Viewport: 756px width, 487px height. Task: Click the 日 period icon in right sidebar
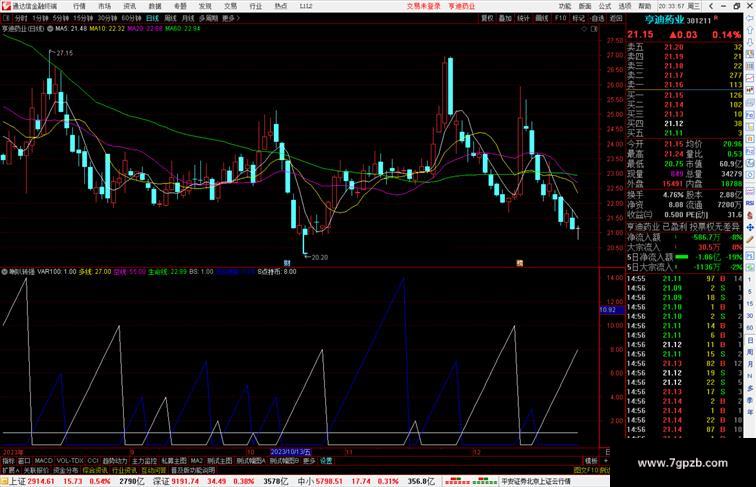[750, 340]
